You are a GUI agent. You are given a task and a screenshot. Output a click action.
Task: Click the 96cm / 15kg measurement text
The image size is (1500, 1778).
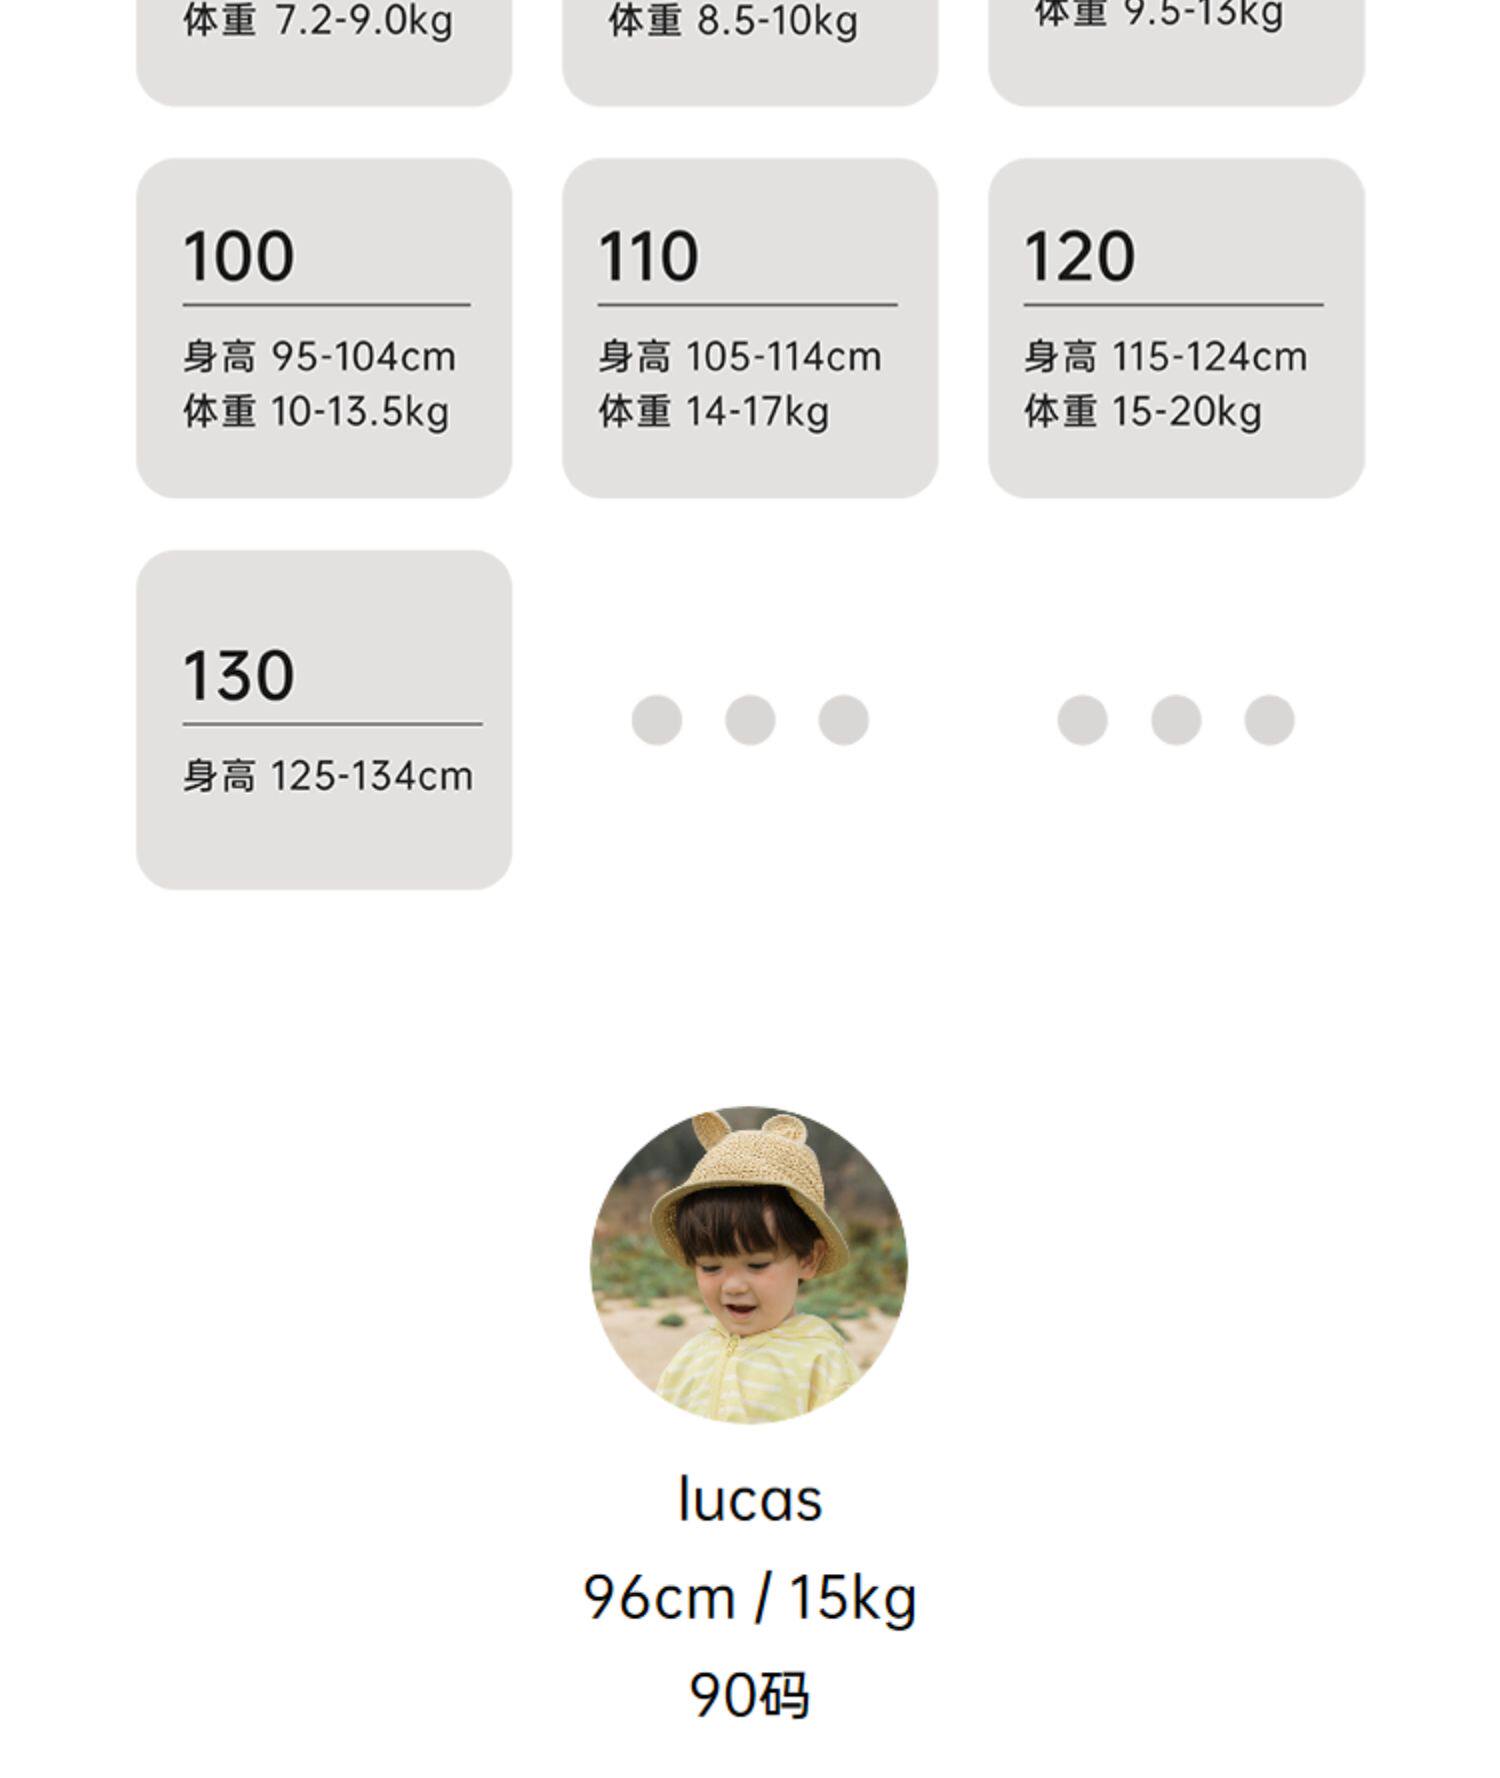point(750,1597)
